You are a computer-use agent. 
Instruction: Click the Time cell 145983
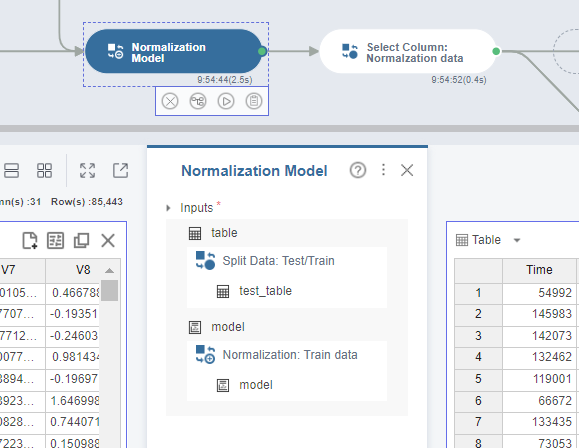click(539, 314)
